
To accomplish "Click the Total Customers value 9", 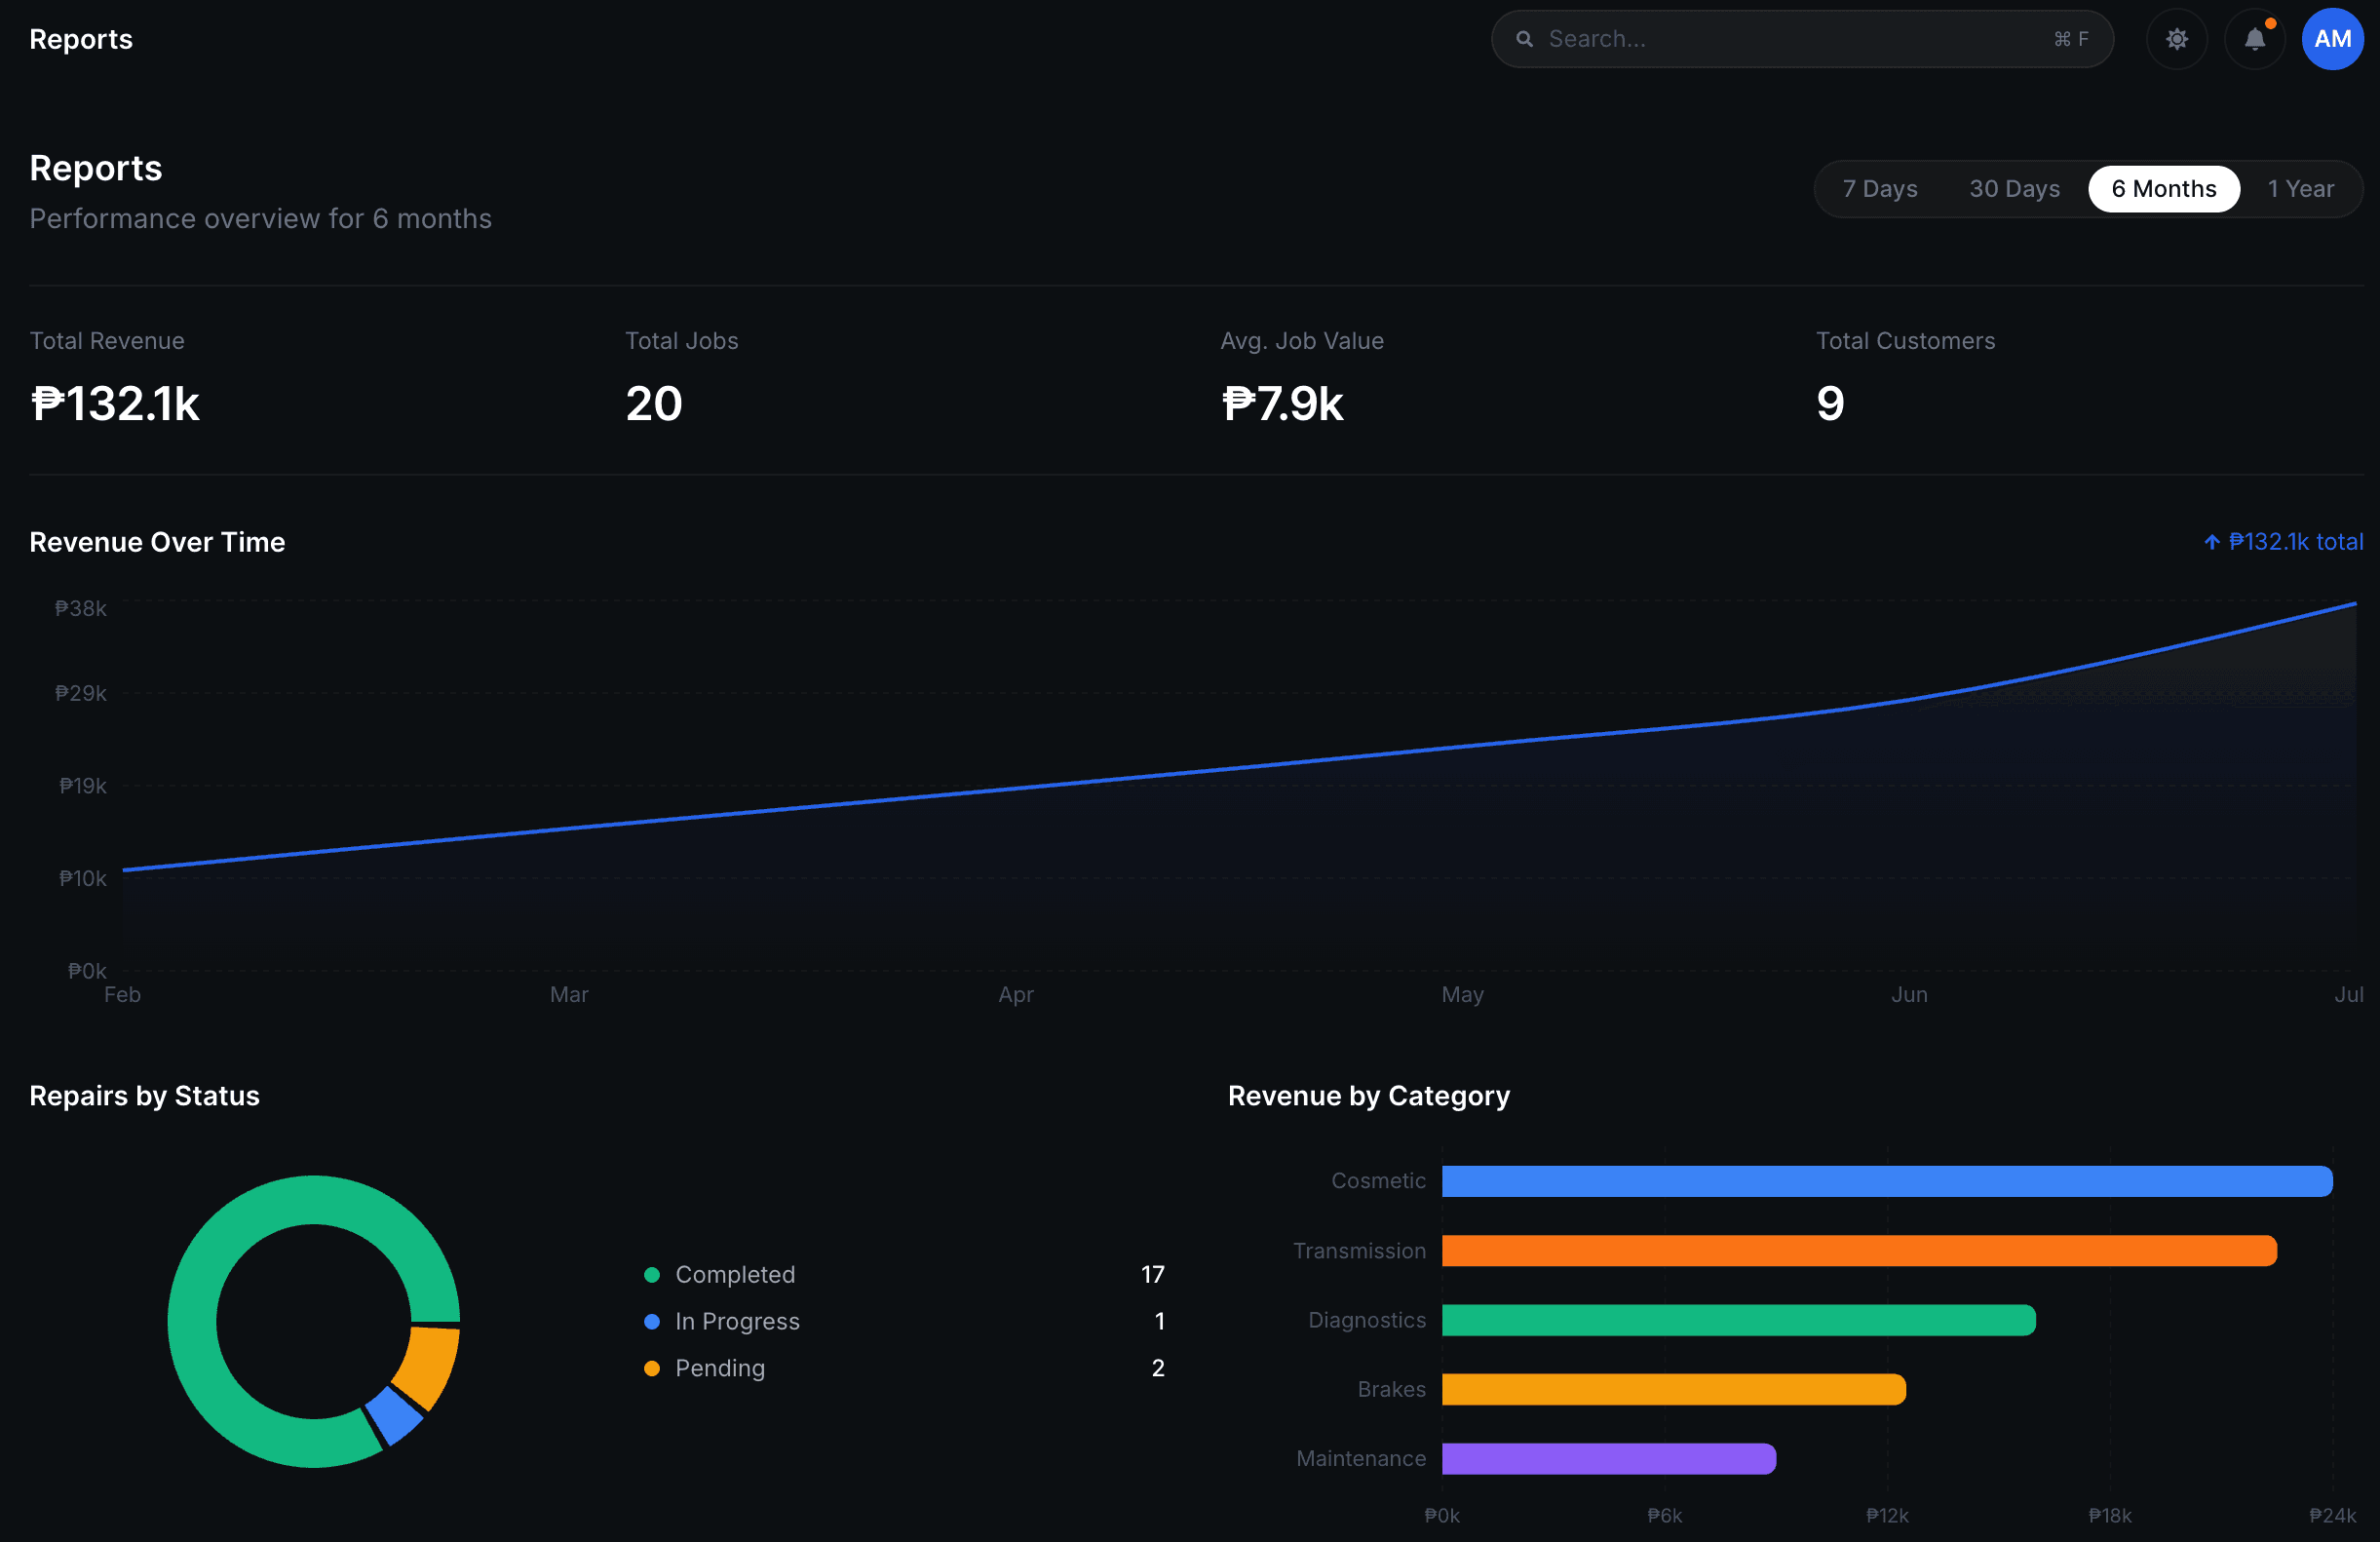I will coord(1829,404).
